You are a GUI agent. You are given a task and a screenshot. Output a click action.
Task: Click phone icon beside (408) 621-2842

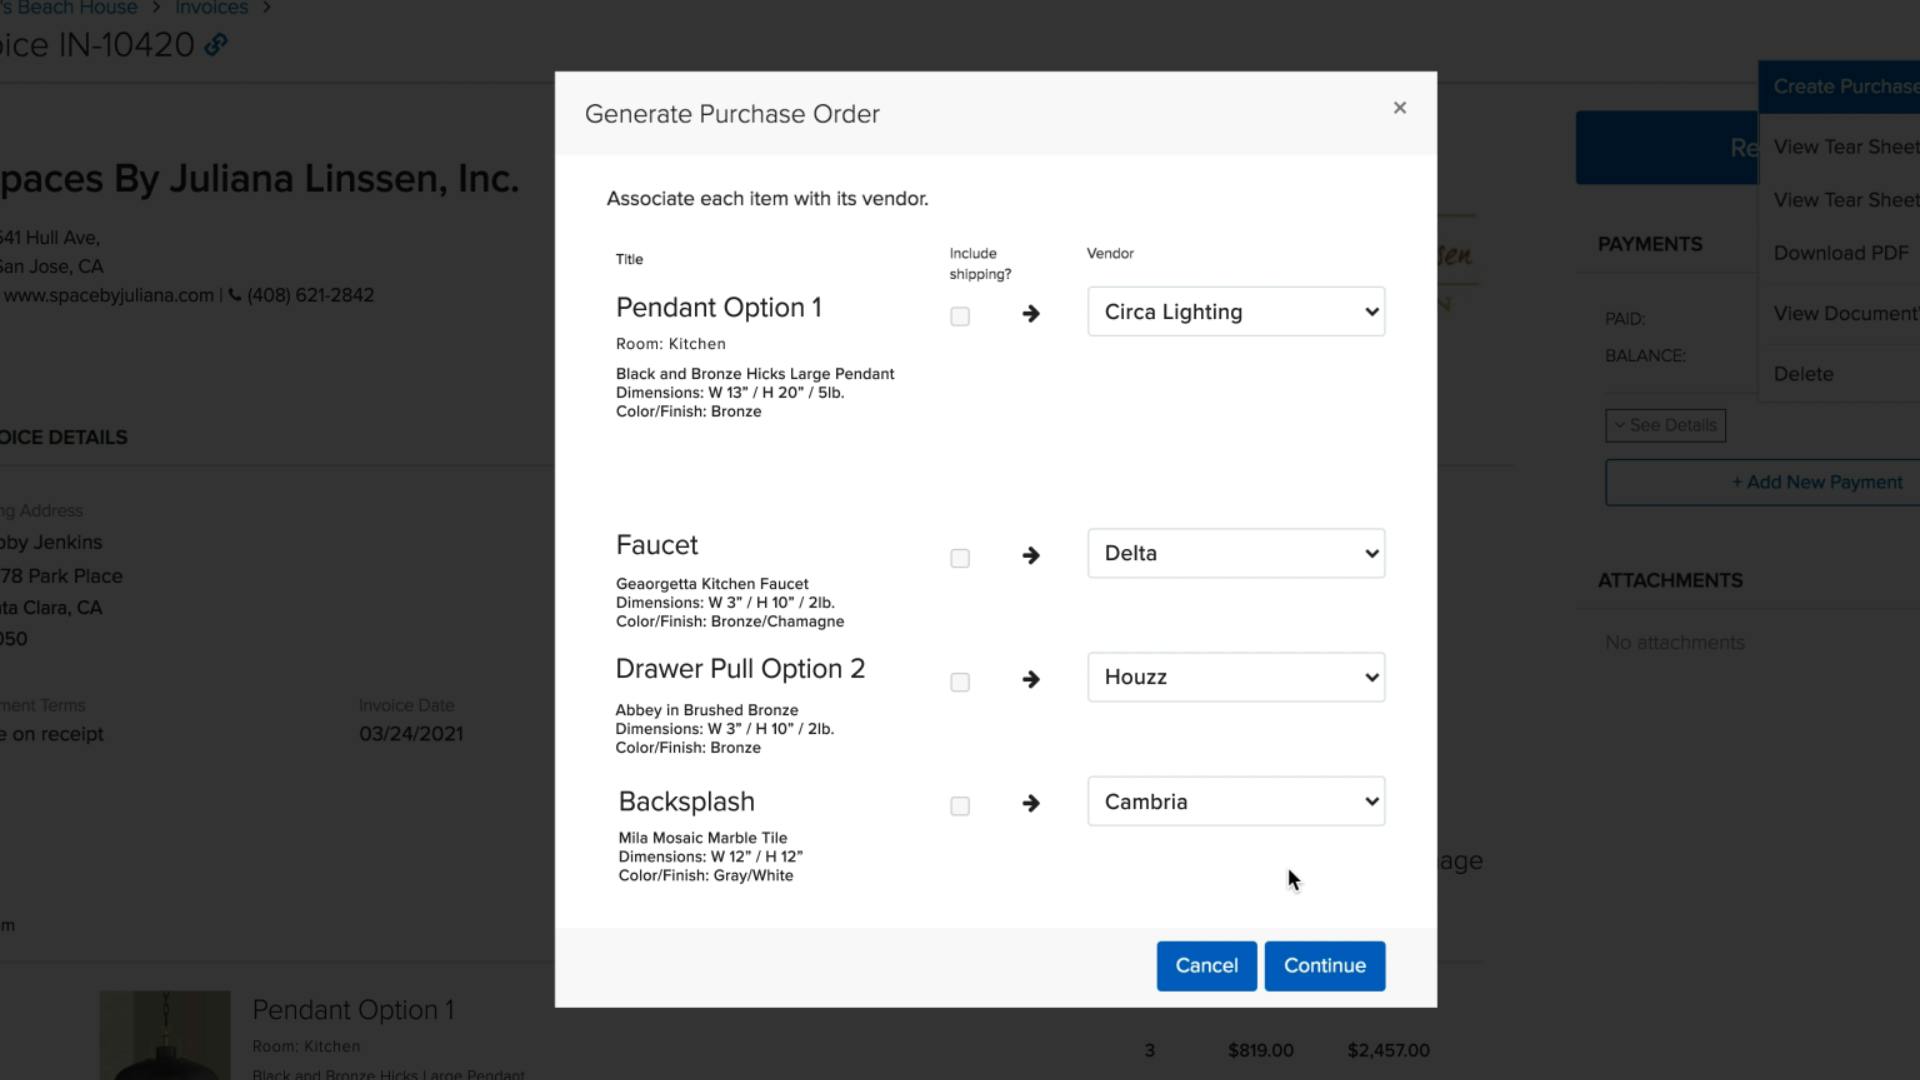tap(235, 295)
